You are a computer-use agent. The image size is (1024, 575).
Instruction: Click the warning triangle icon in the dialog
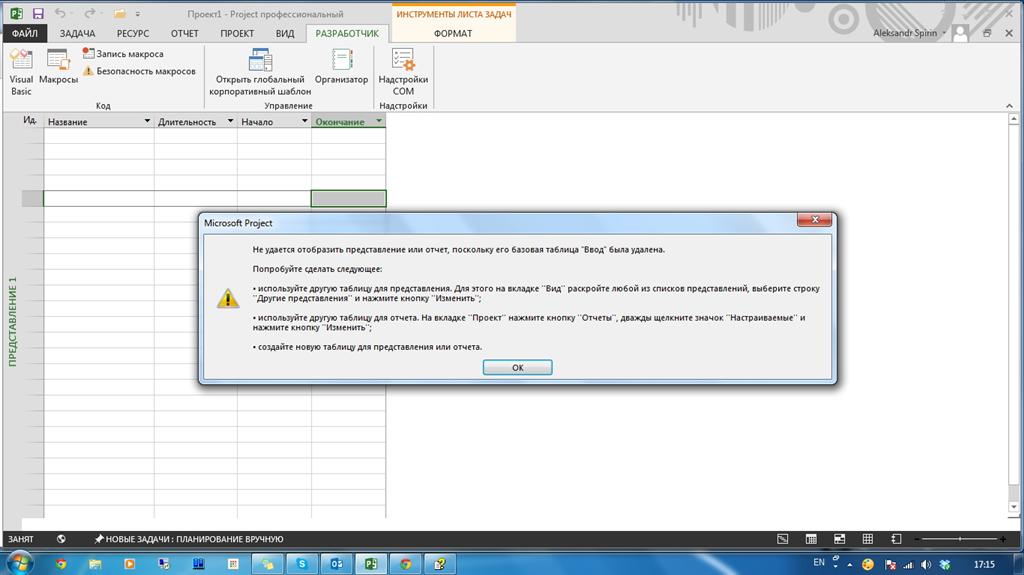pyautogui.click(x=227, y=299)
